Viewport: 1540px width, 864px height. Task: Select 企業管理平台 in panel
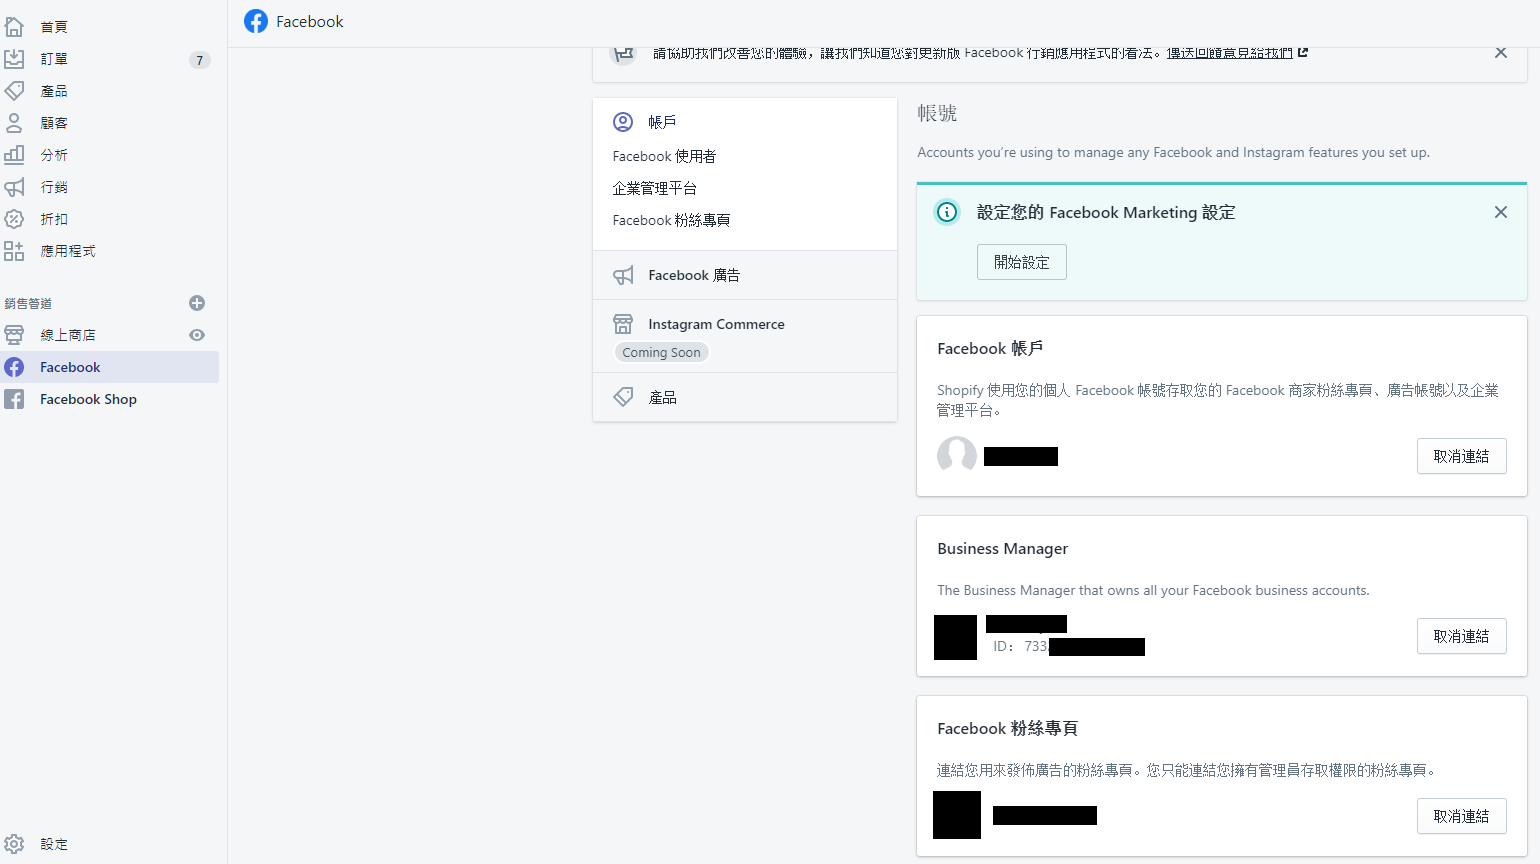coord(655,188)
